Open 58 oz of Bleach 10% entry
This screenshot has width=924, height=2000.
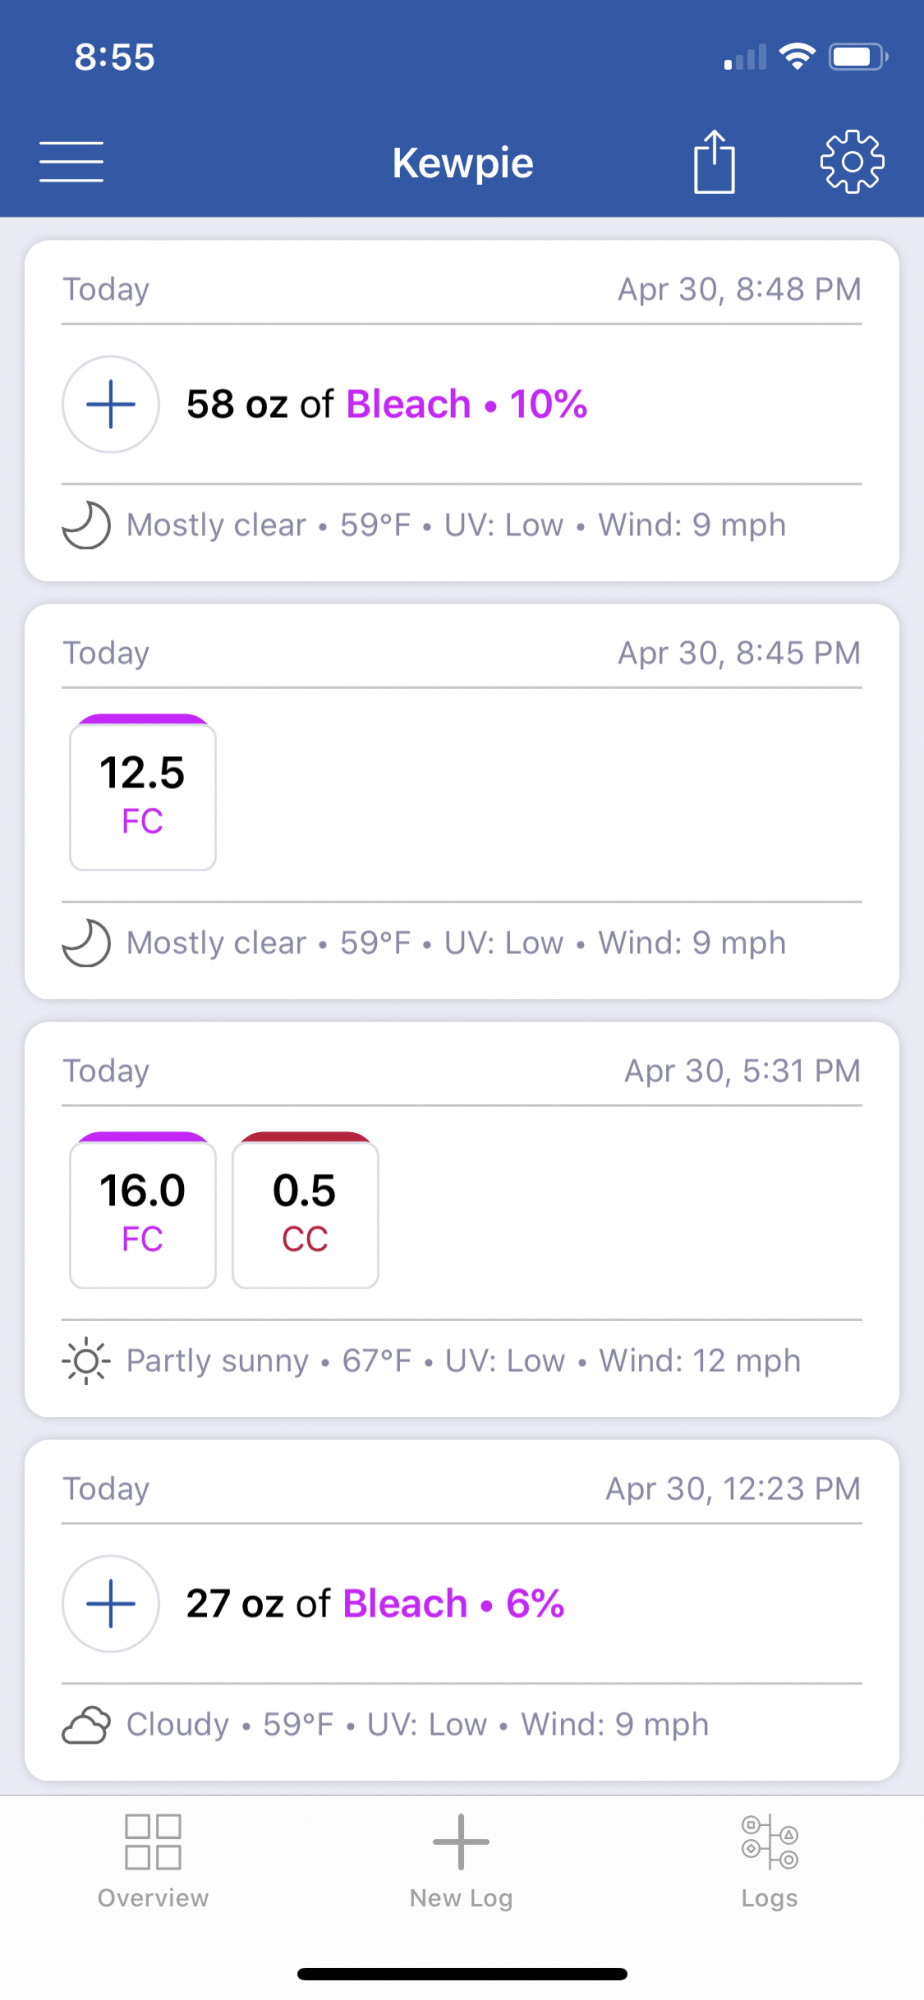point(386,404)
